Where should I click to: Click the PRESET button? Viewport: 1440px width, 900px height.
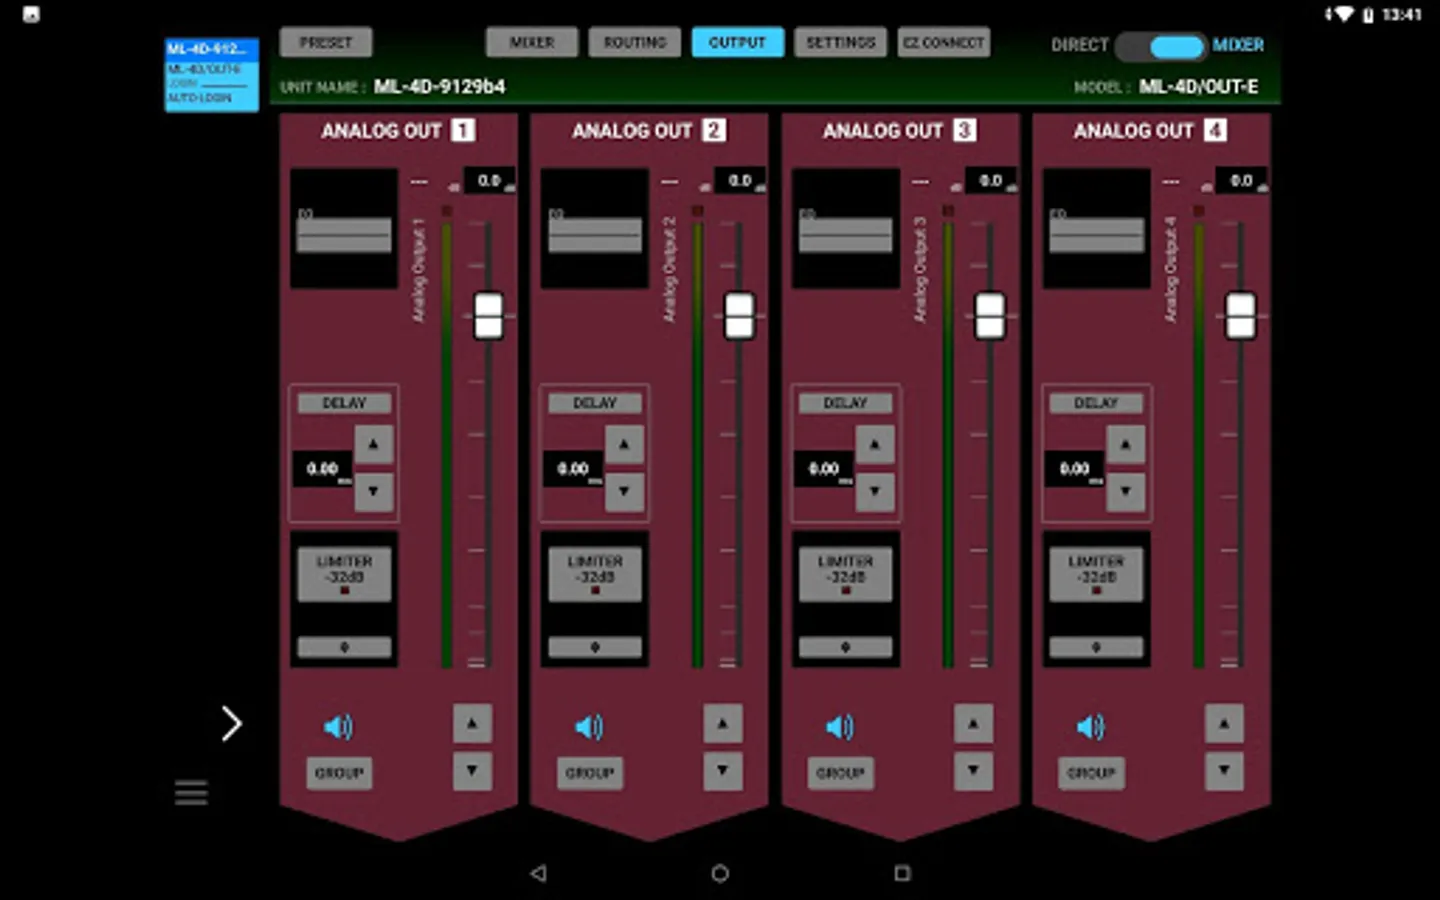point(326,42)
